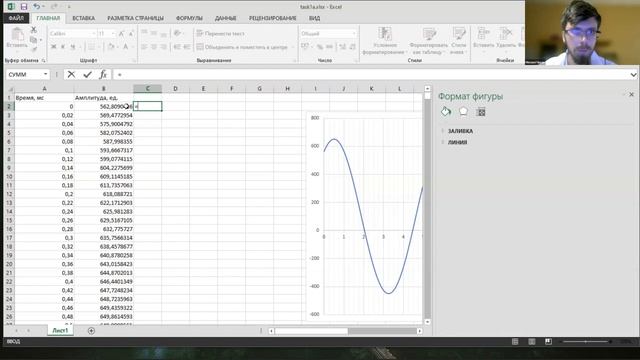Click the Insert cells (Вставить) icon
The height and width of the screenshot is (360, 640).
point(483,34)
